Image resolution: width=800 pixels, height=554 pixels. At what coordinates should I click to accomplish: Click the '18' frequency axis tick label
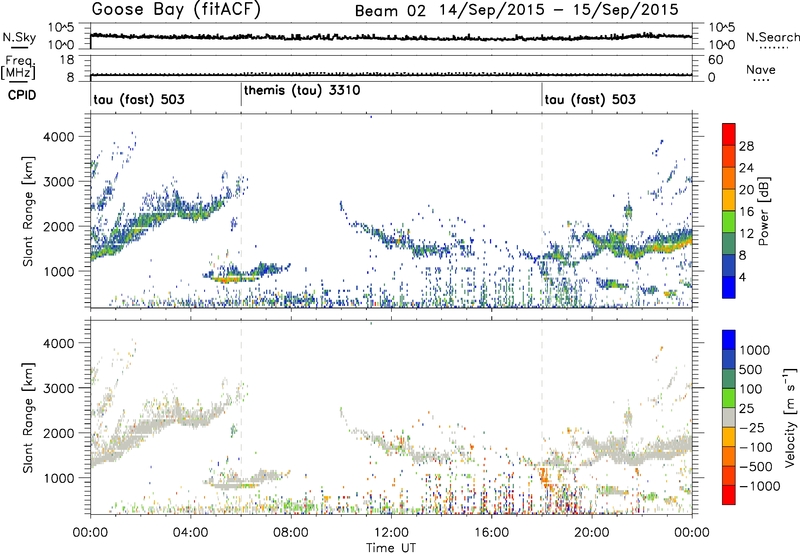point(67,60)
